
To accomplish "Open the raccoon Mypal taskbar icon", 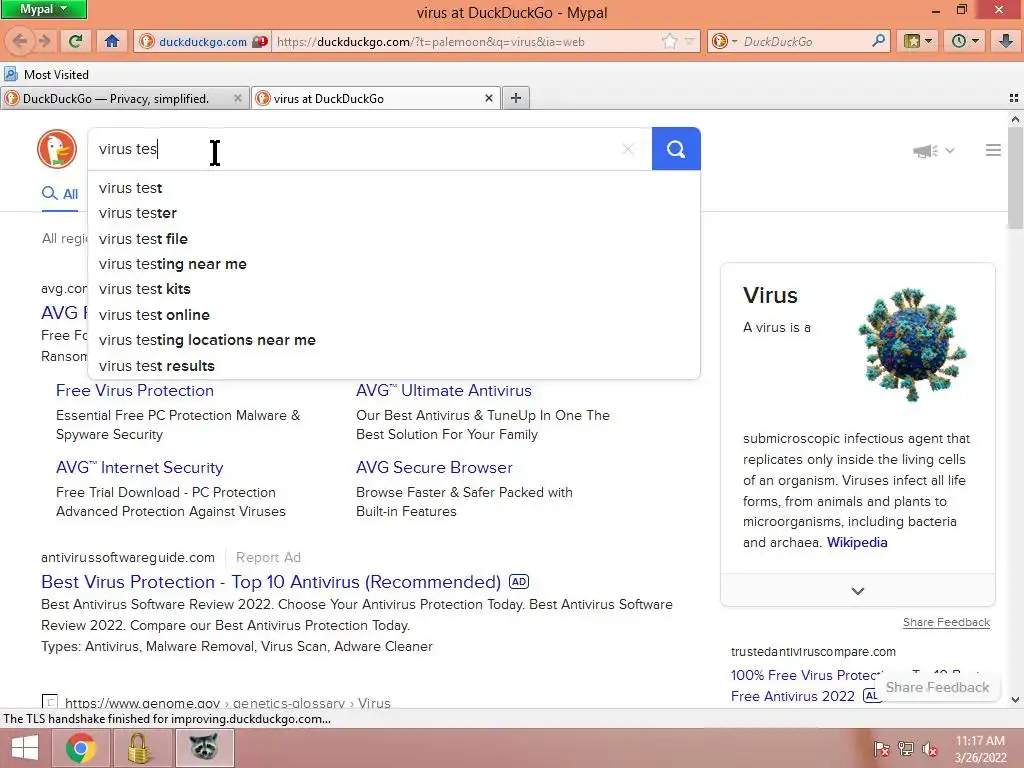I will click(204, 748).
